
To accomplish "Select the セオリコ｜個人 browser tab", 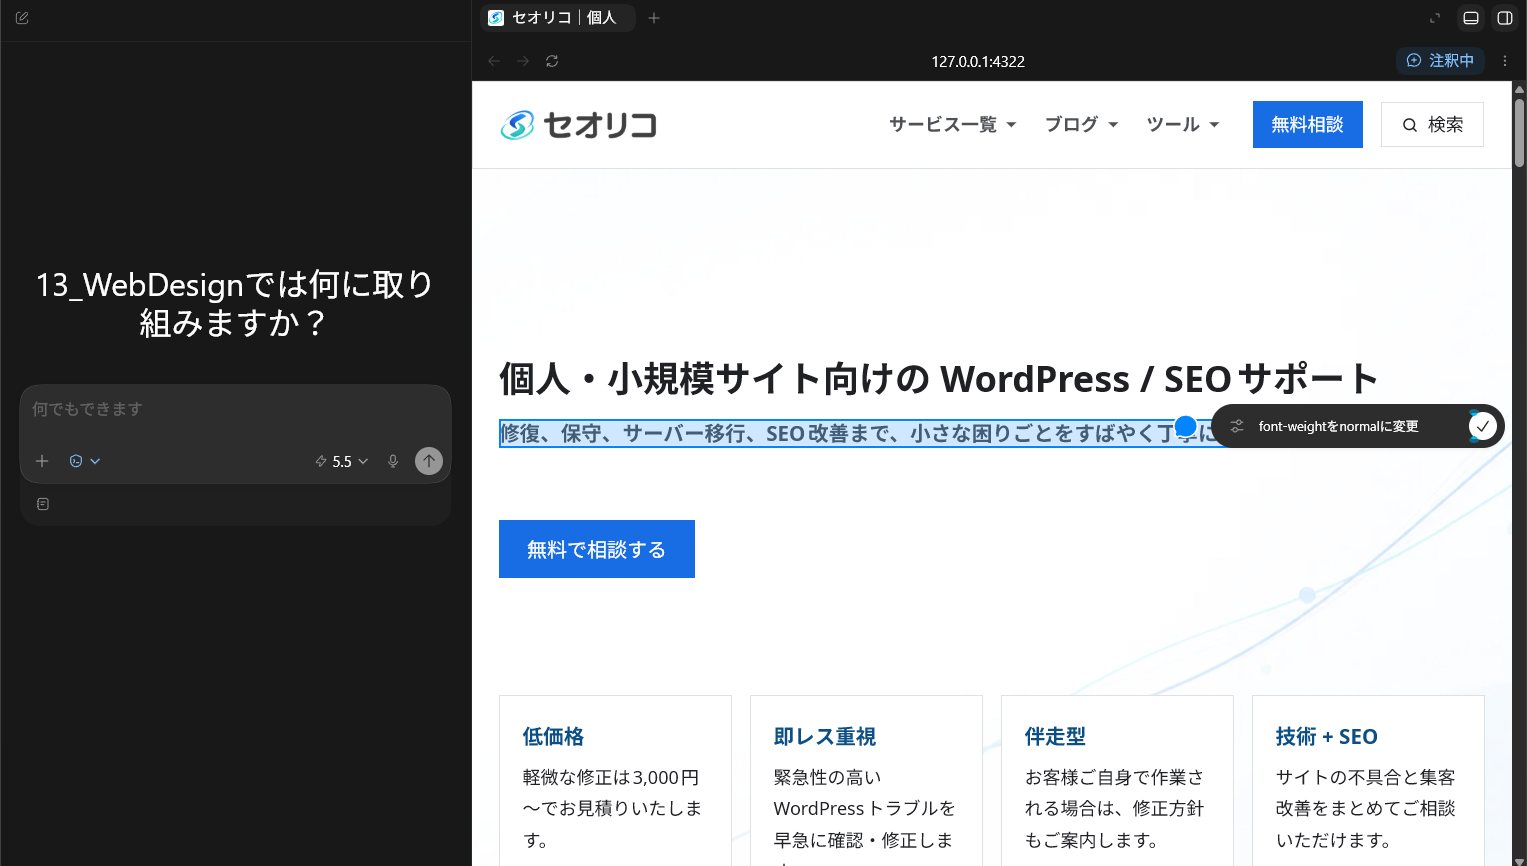I will (x=557, y=18).
